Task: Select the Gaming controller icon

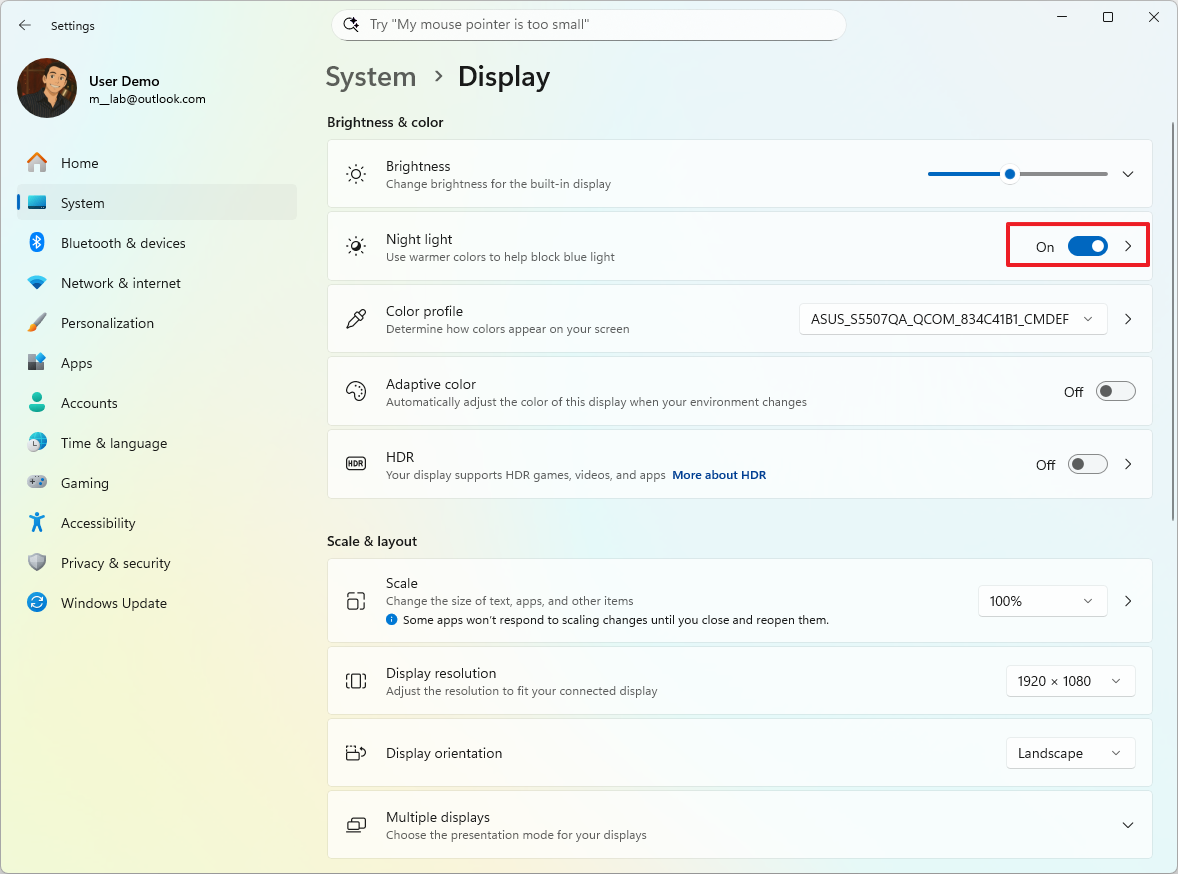Action: click(x=35, y=482)
